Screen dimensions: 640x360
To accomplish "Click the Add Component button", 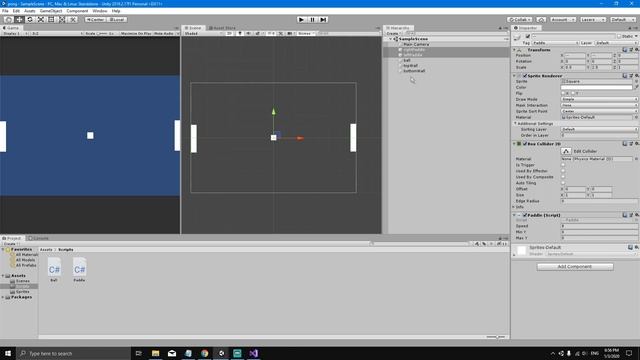I will coord(575,267).
